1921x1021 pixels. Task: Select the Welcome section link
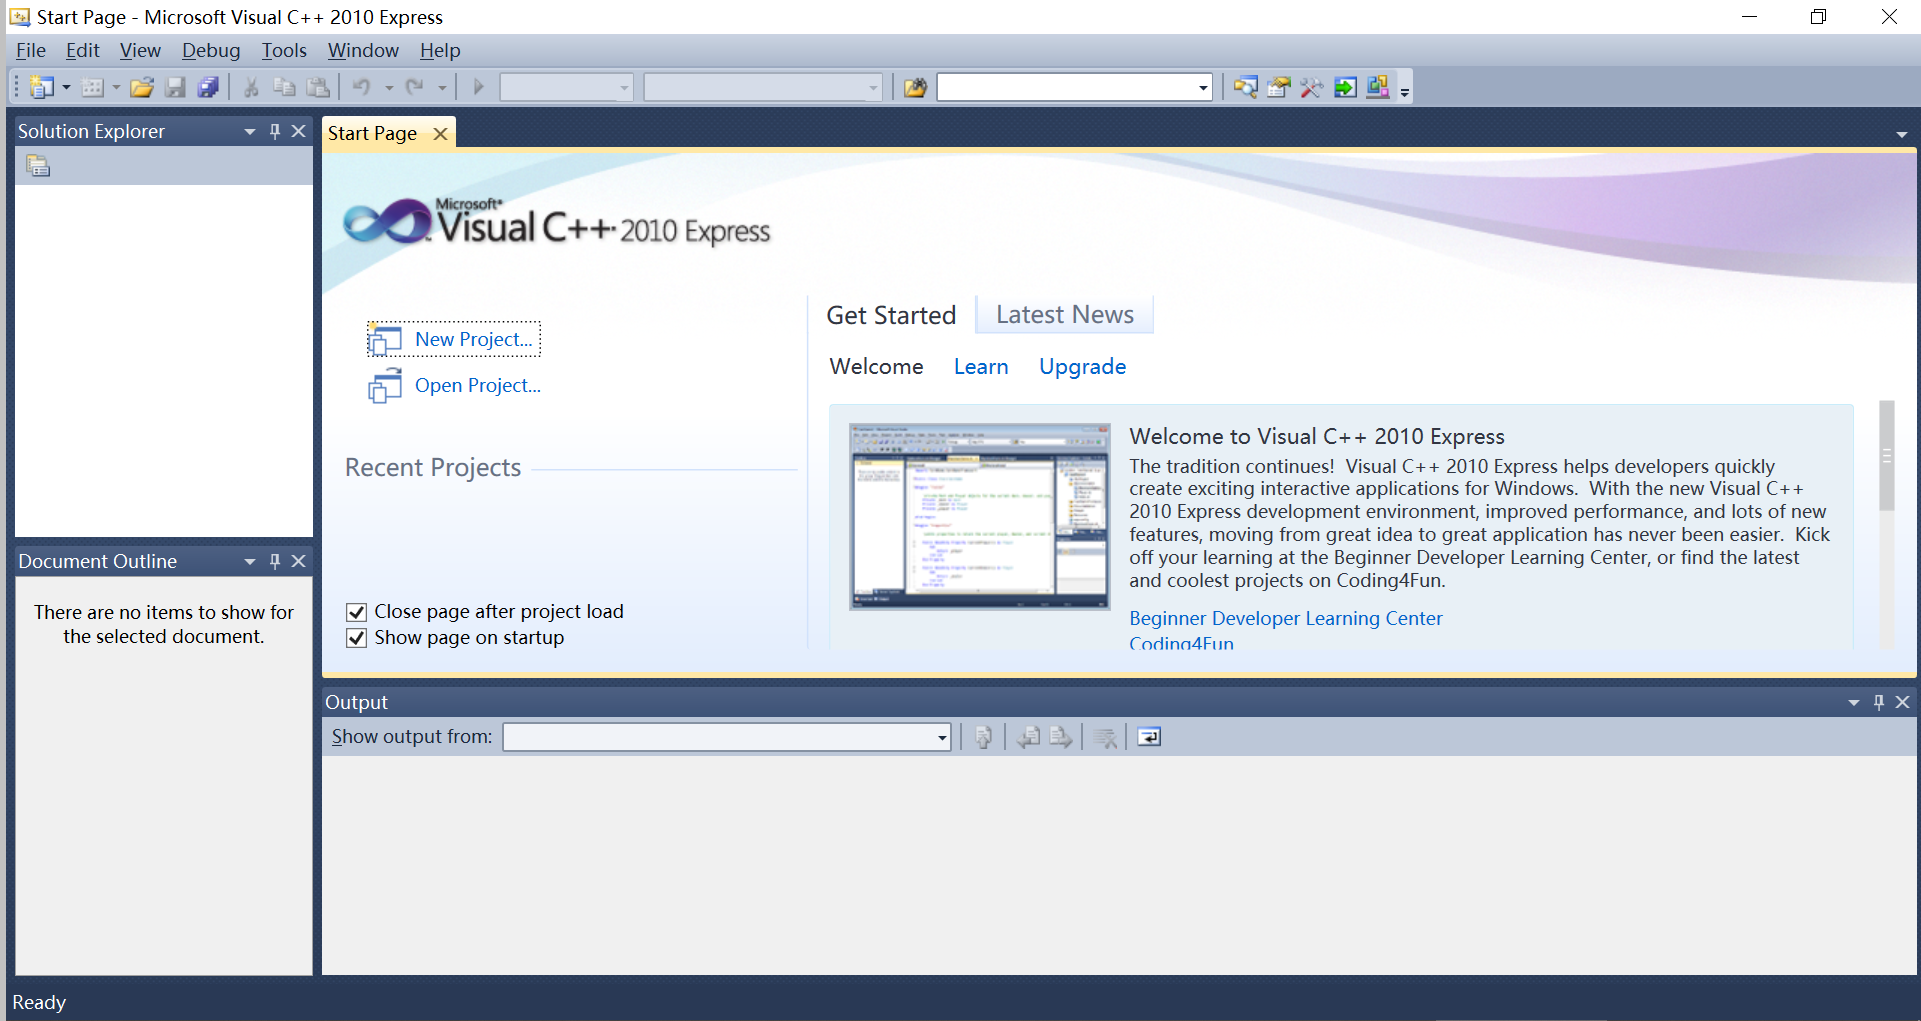pos(877,367)
